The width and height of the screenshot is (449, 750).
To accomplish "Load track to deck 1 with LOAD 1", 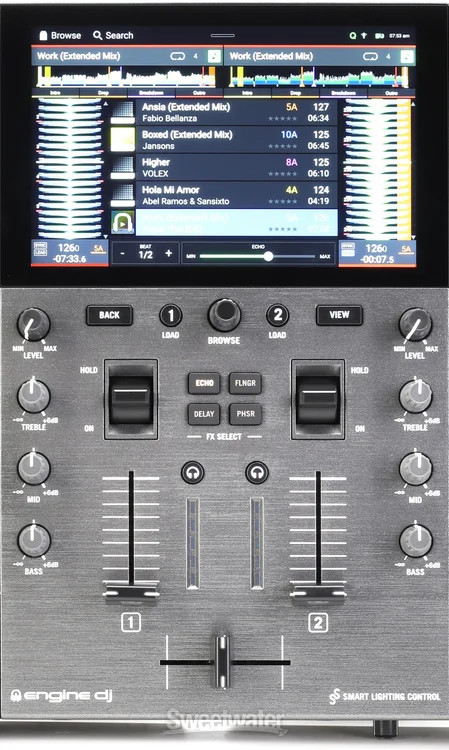I will (171, 315).
